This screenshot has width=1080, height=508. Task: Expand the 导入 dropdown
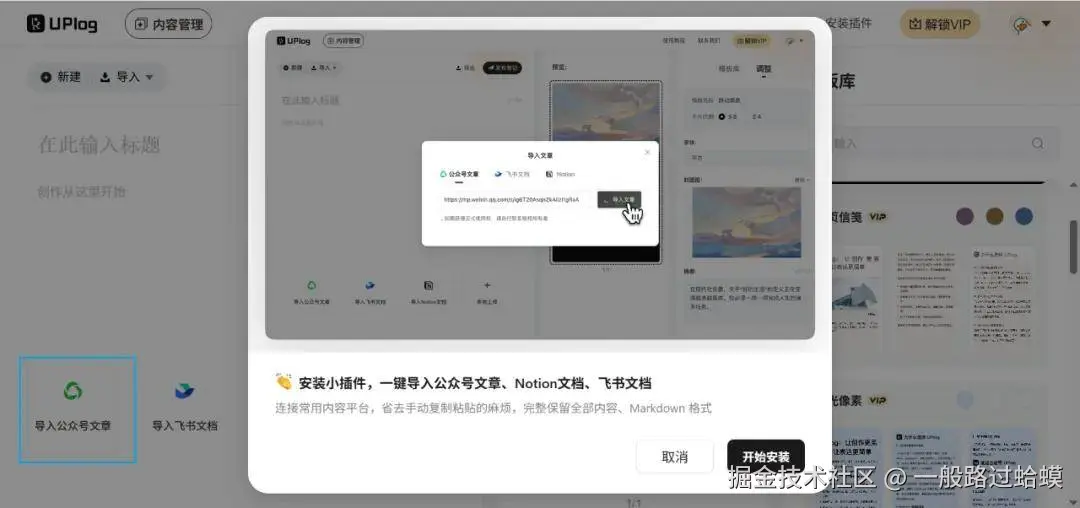point(127,77)
